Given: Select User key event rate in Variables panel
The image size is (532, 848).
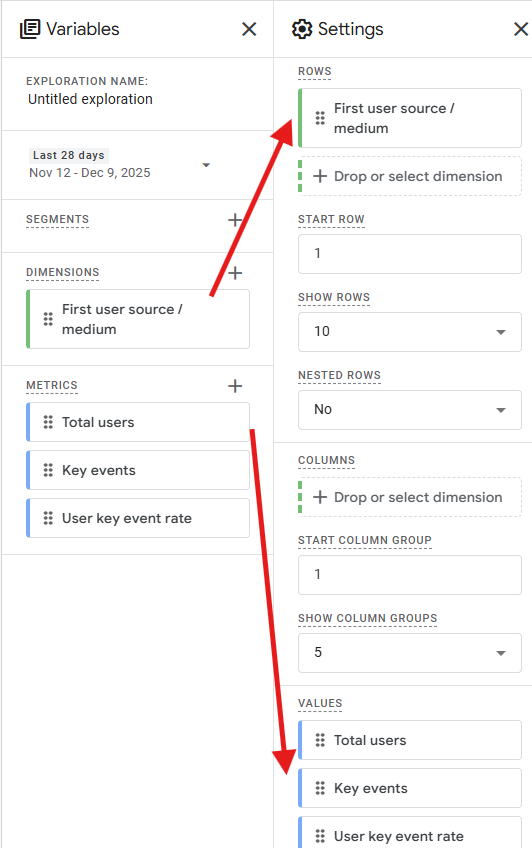Looking at the screenshot, I should (x=138, y=519).
